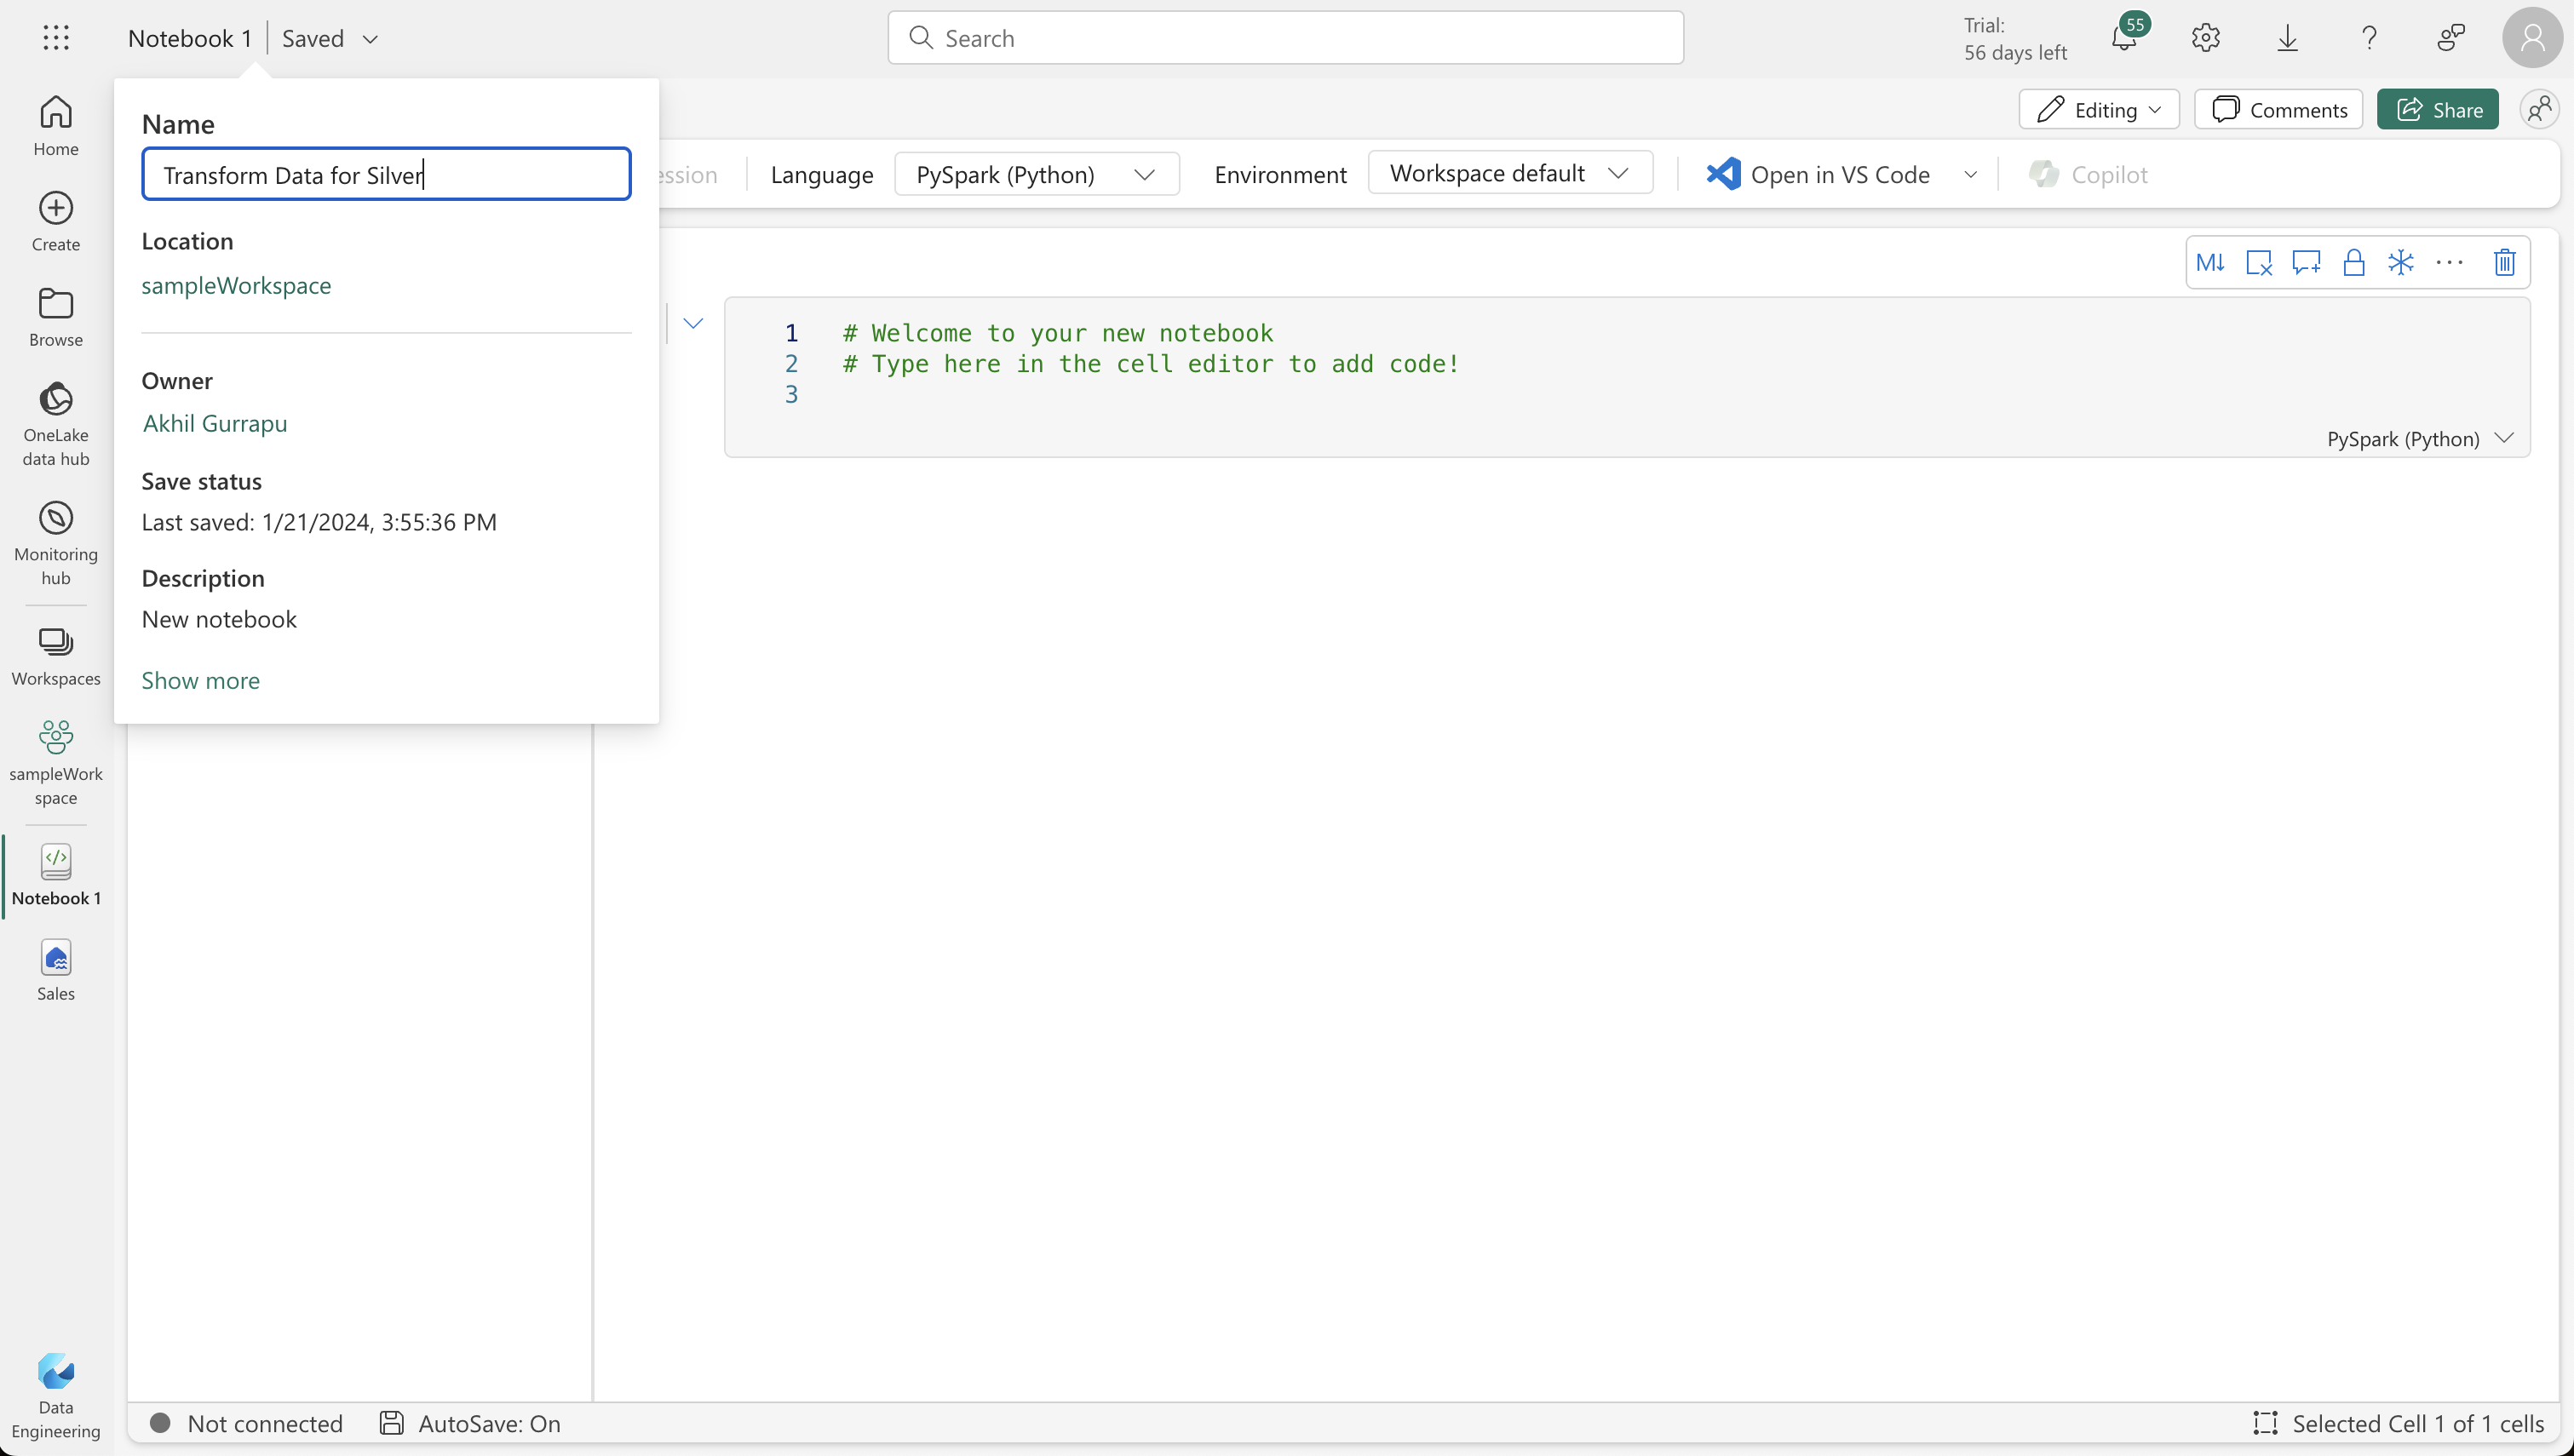The height and width of the screenshot is (1456, 2574).
Task: Open the feedback icon in header
Action: click(2451, 38)
